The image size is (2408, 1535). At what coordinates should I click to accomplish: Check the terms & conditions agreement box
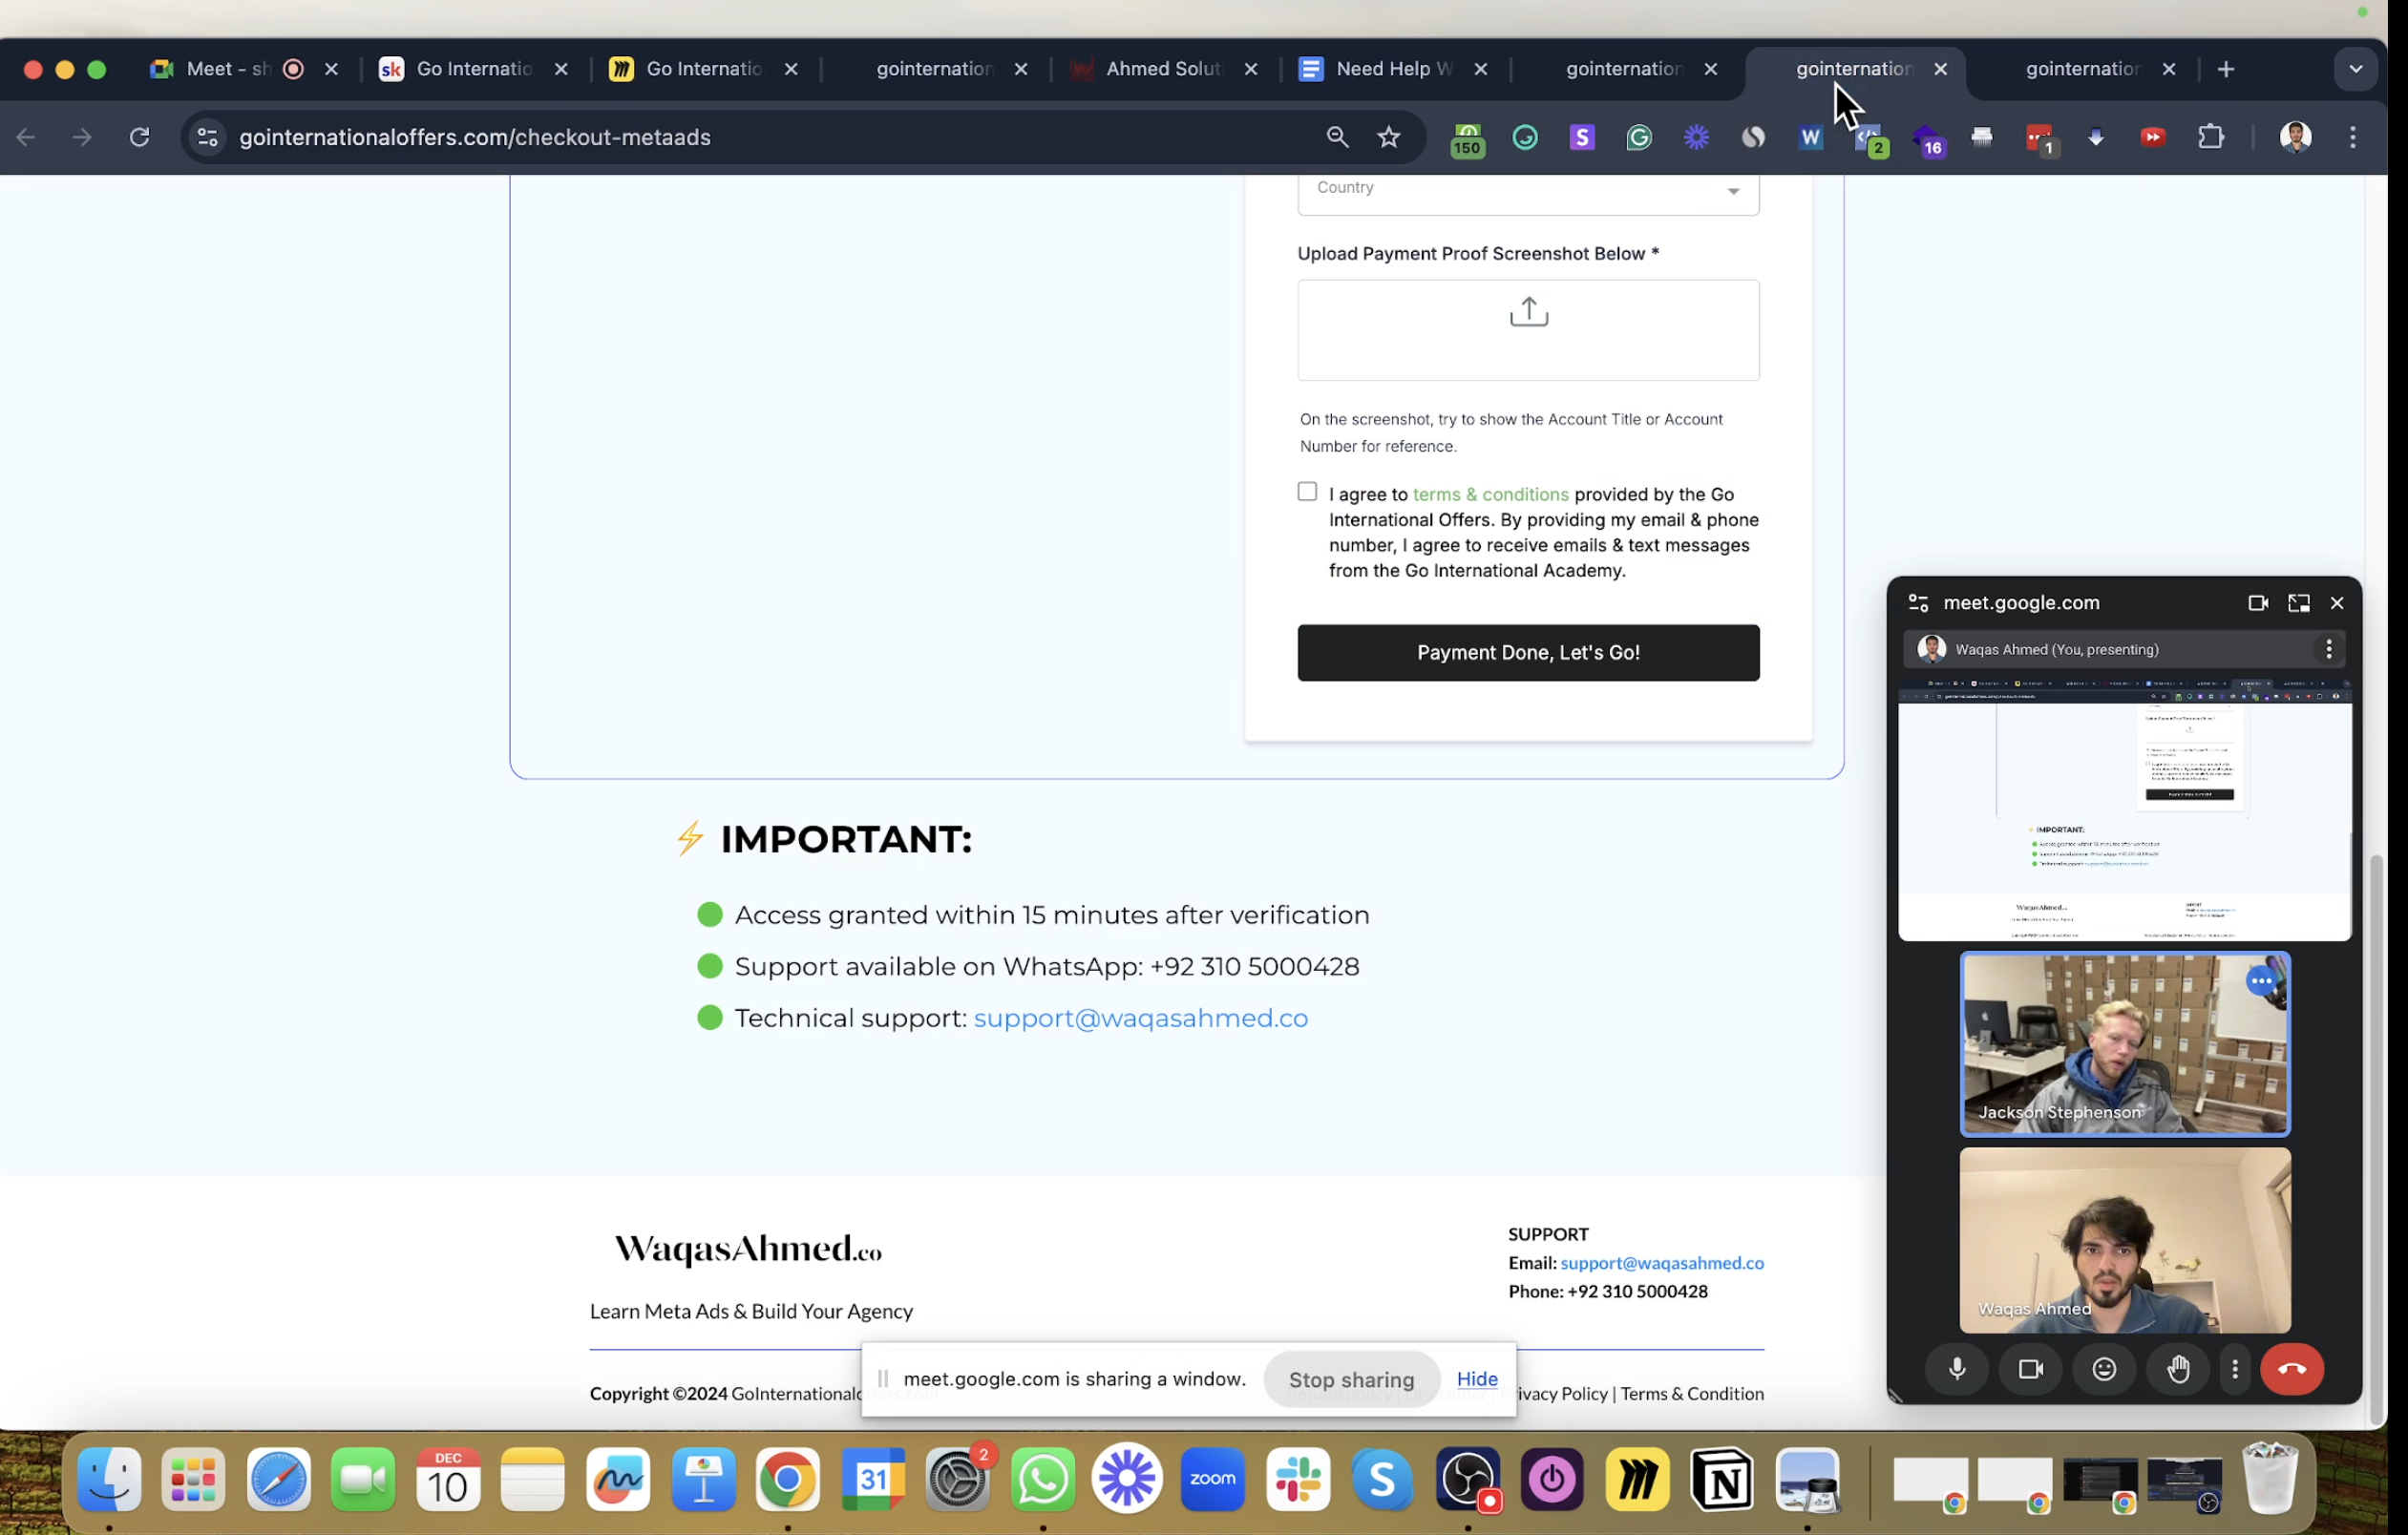point(1306,491)
